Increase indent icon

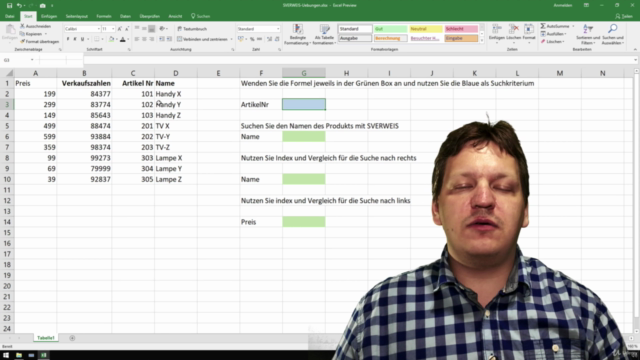coord(169,39)
